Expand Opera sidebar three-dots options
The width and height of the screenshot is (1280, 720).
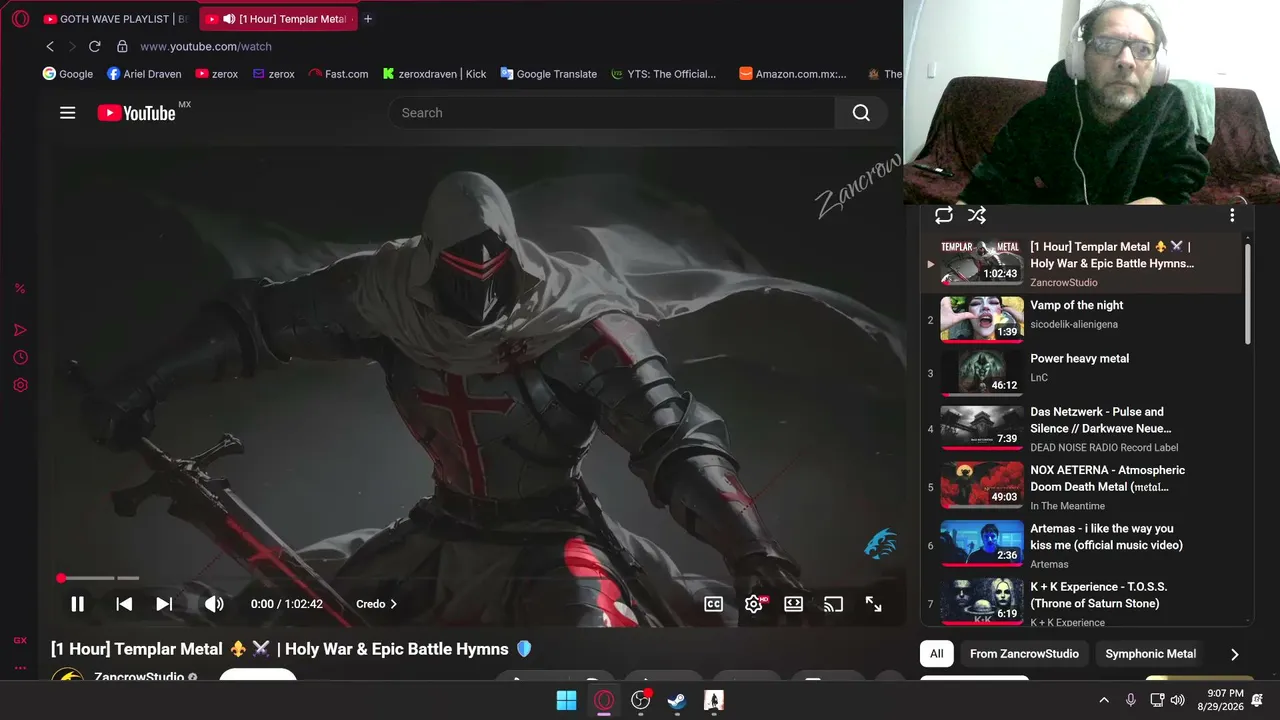coord(20,667)
